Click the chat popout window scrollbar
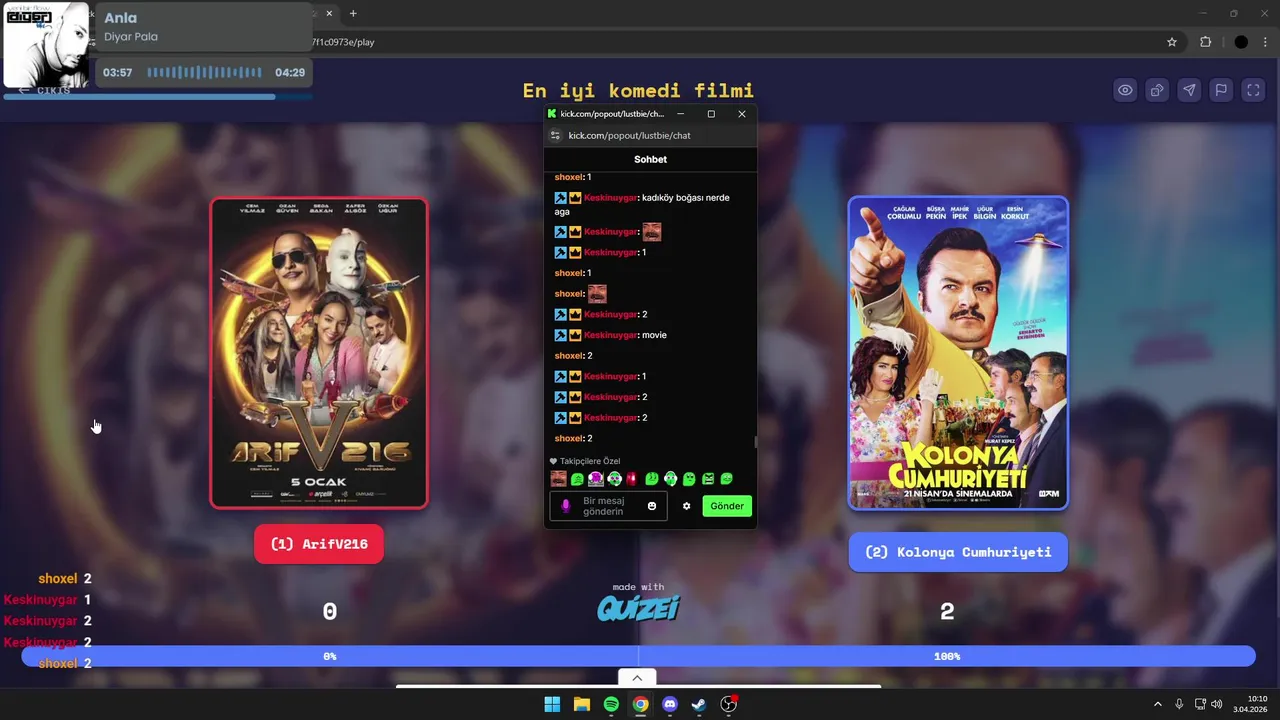The image size is (1280, 720). pyautogui.click(x=755, y=441)
